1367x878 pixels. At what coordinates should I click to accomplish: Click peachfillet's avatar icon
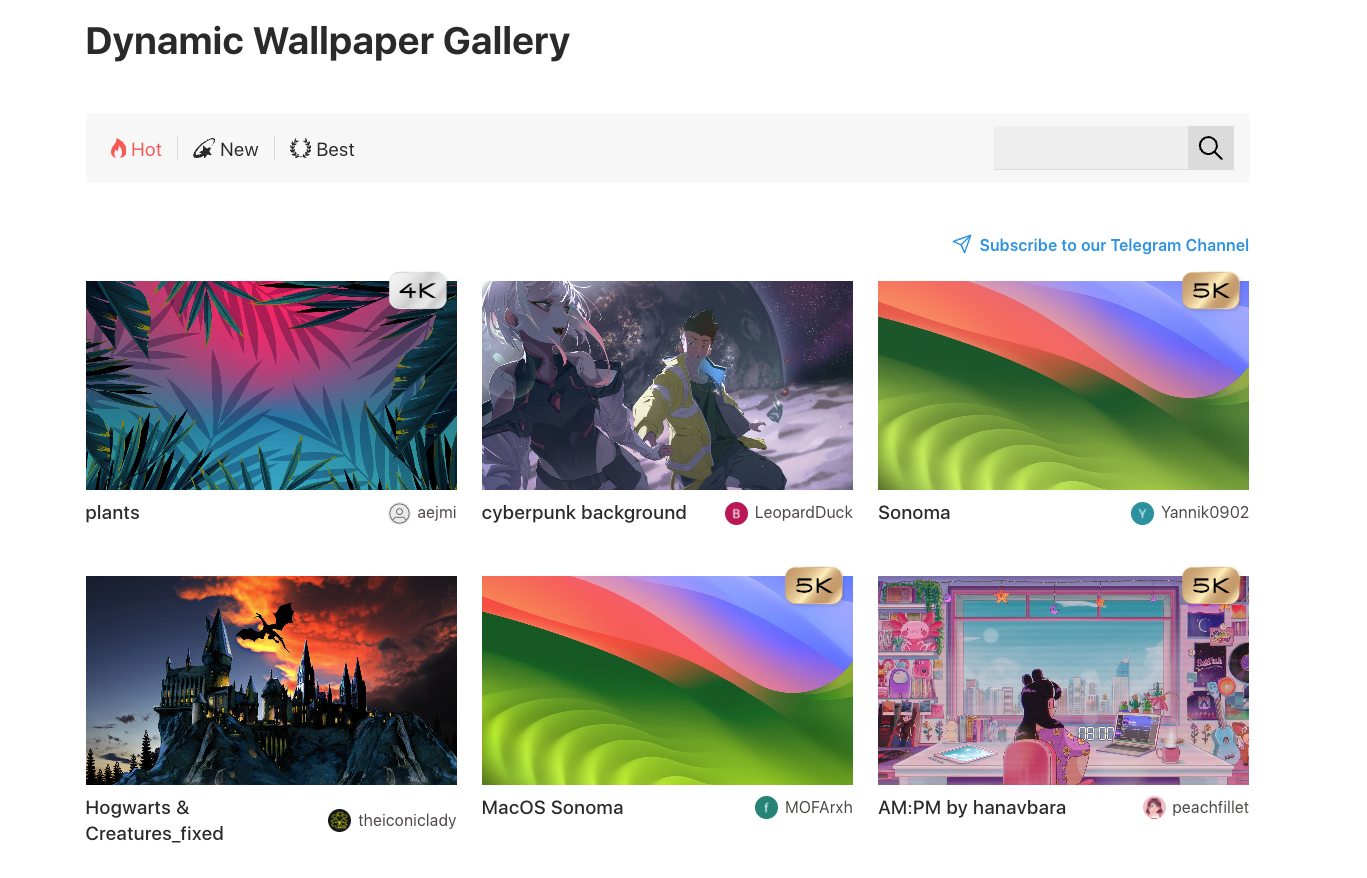(1154, 808)
